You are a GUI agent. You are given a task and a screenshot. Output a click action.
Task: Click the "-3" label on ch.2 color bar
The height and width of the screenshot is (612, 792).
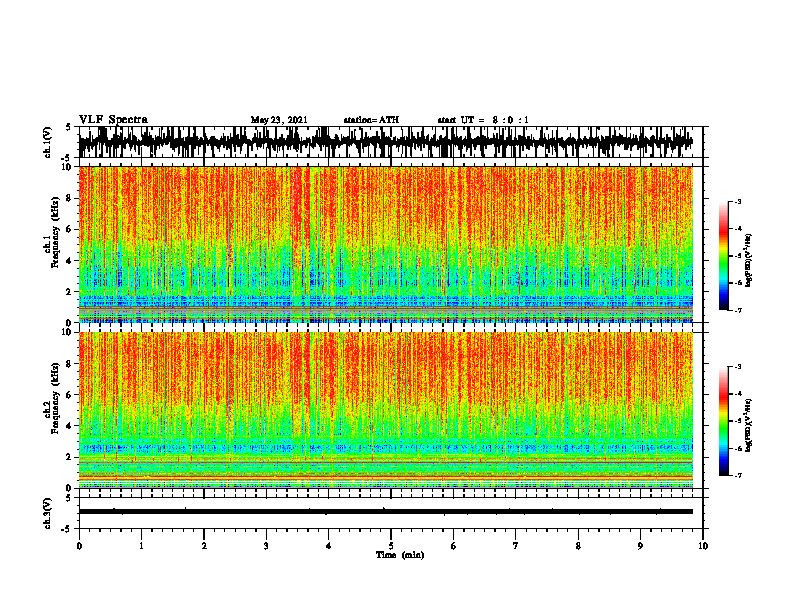tap(738, 367)
